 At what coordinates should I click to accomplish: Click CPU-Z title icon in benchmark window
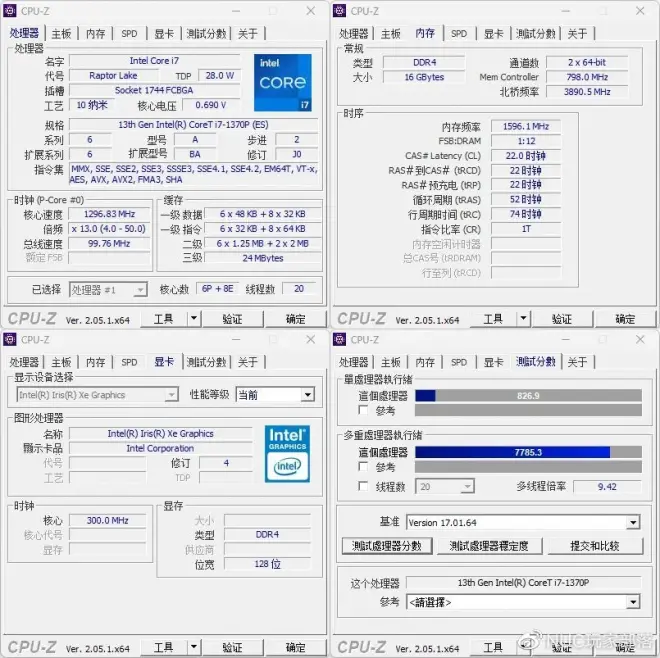coord(340,339)
